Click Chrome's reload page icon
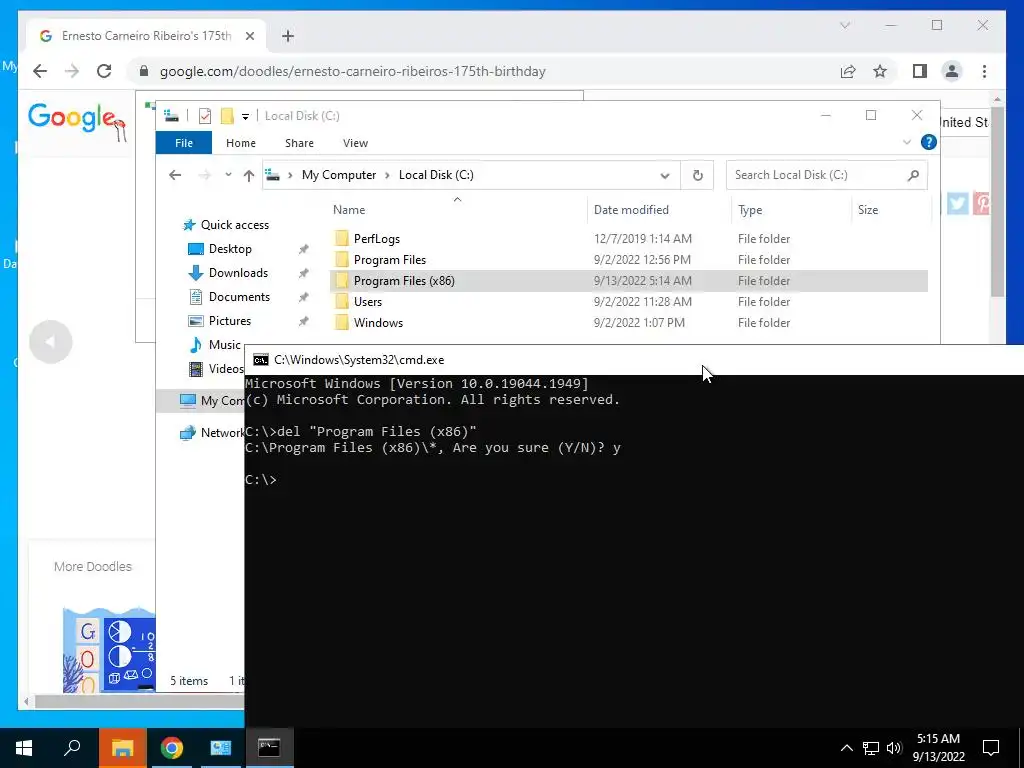Viewport: 1024px width, 768px height. (104, 71)
